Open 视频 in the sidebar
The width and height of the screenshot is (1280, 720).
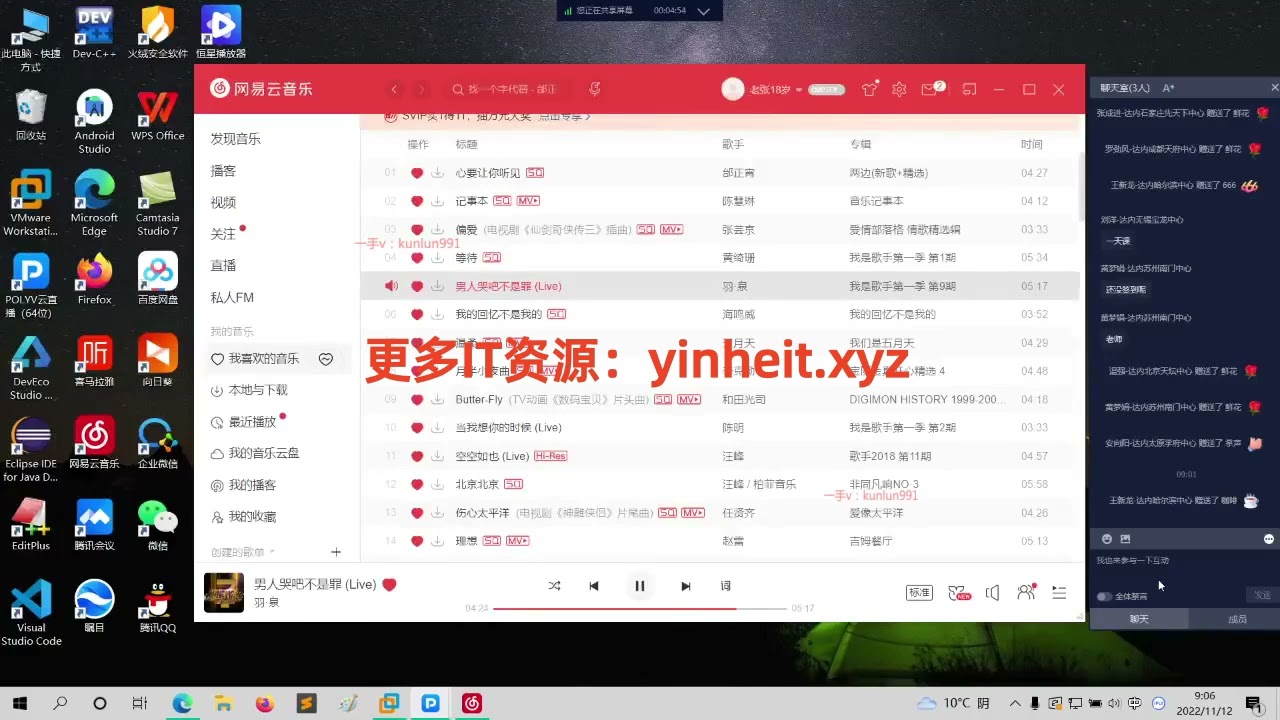[x=223, y=203]
